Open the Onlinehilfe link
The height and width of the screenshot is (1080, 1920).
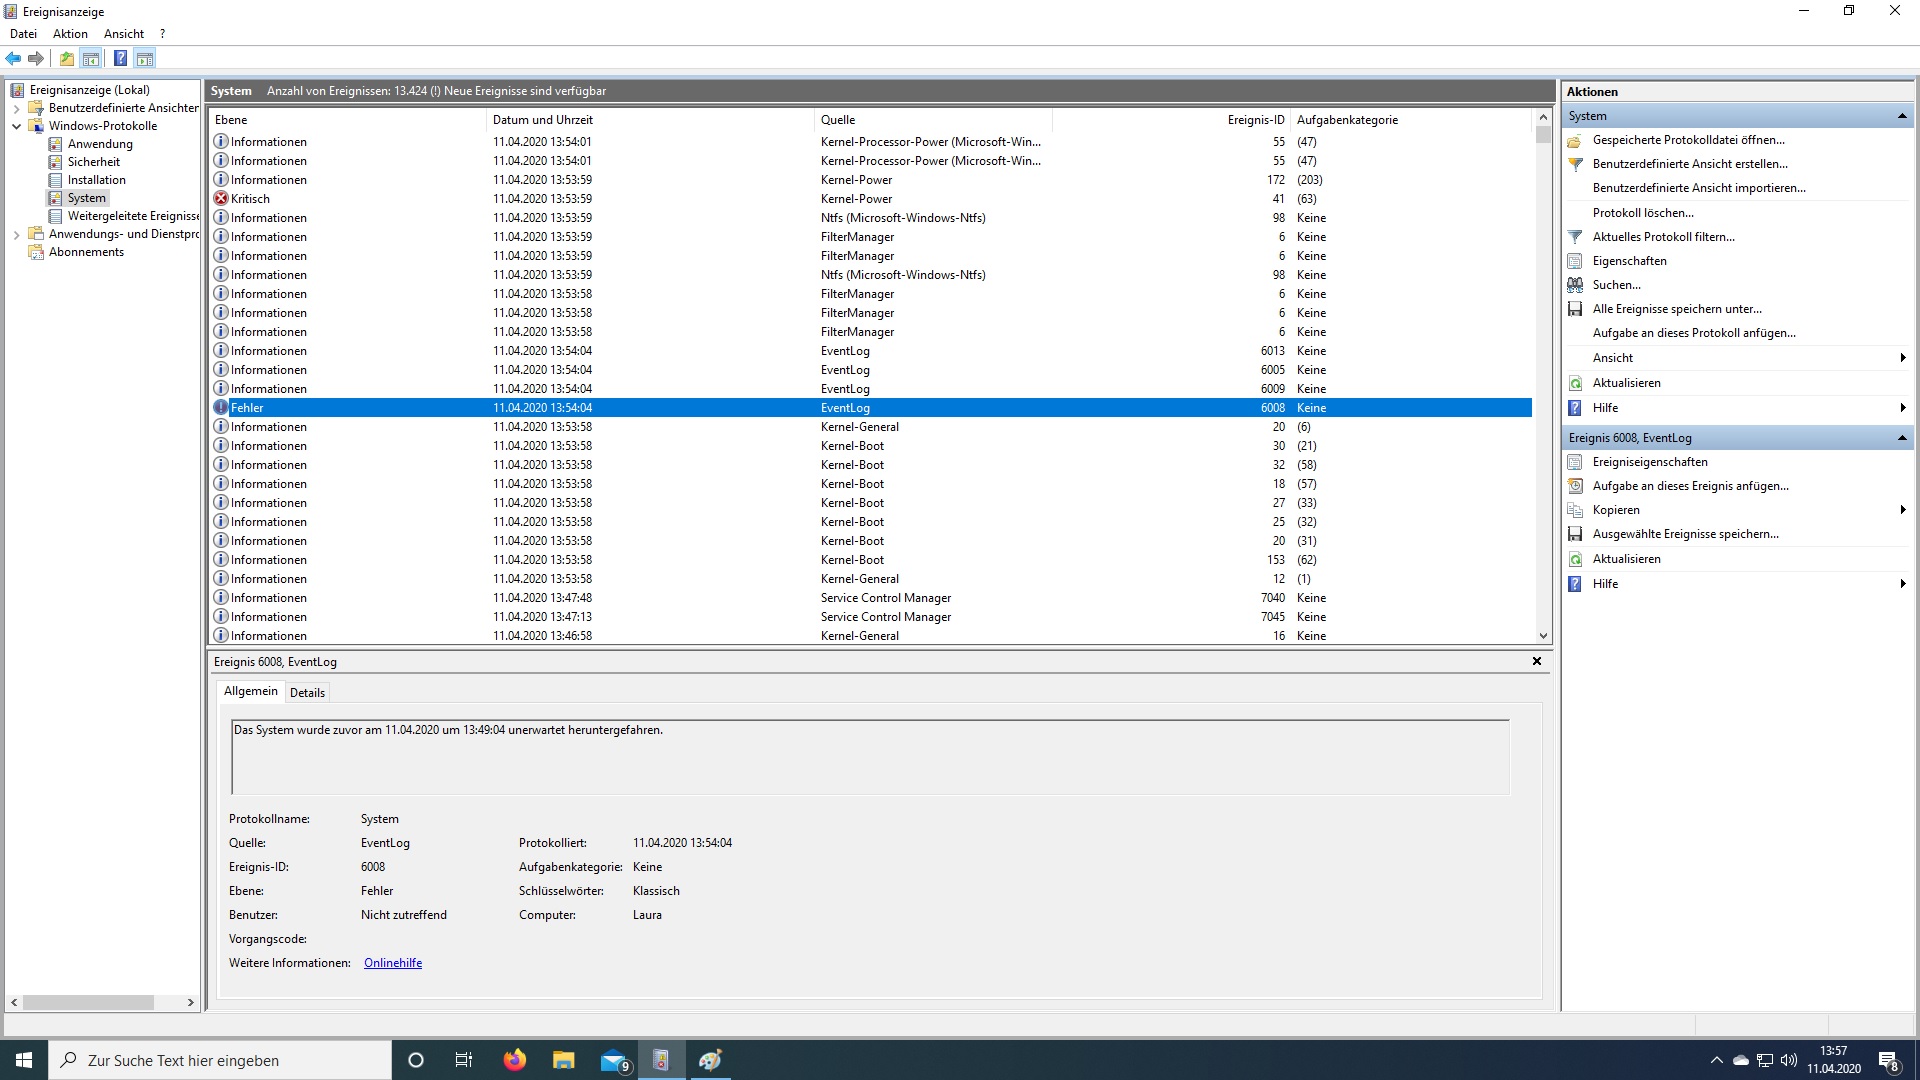pos(393,963)
